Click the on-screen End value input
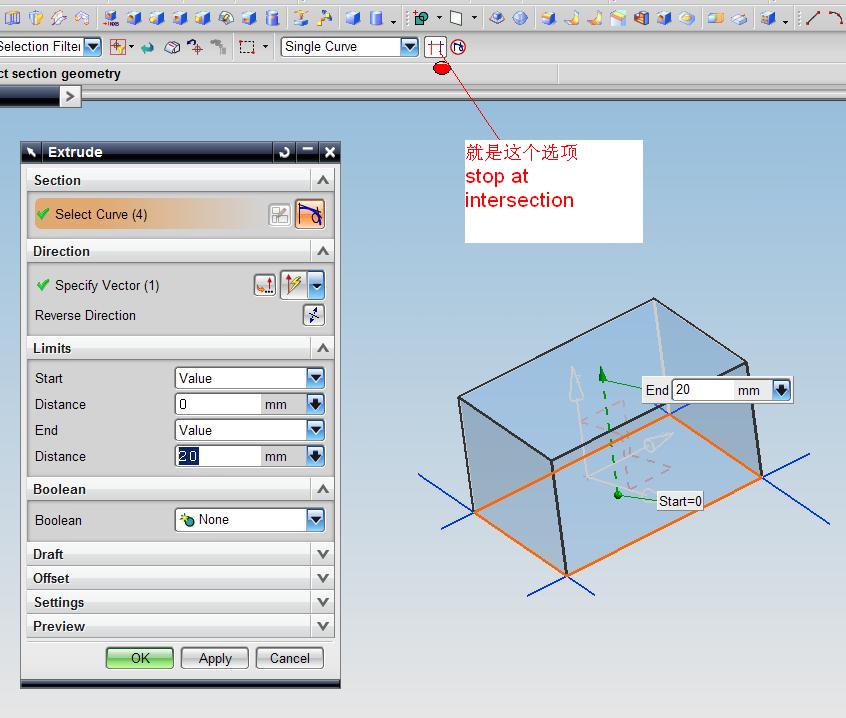Screen dimensions: 846x718 pyautogui.click(x=703, y=389)
